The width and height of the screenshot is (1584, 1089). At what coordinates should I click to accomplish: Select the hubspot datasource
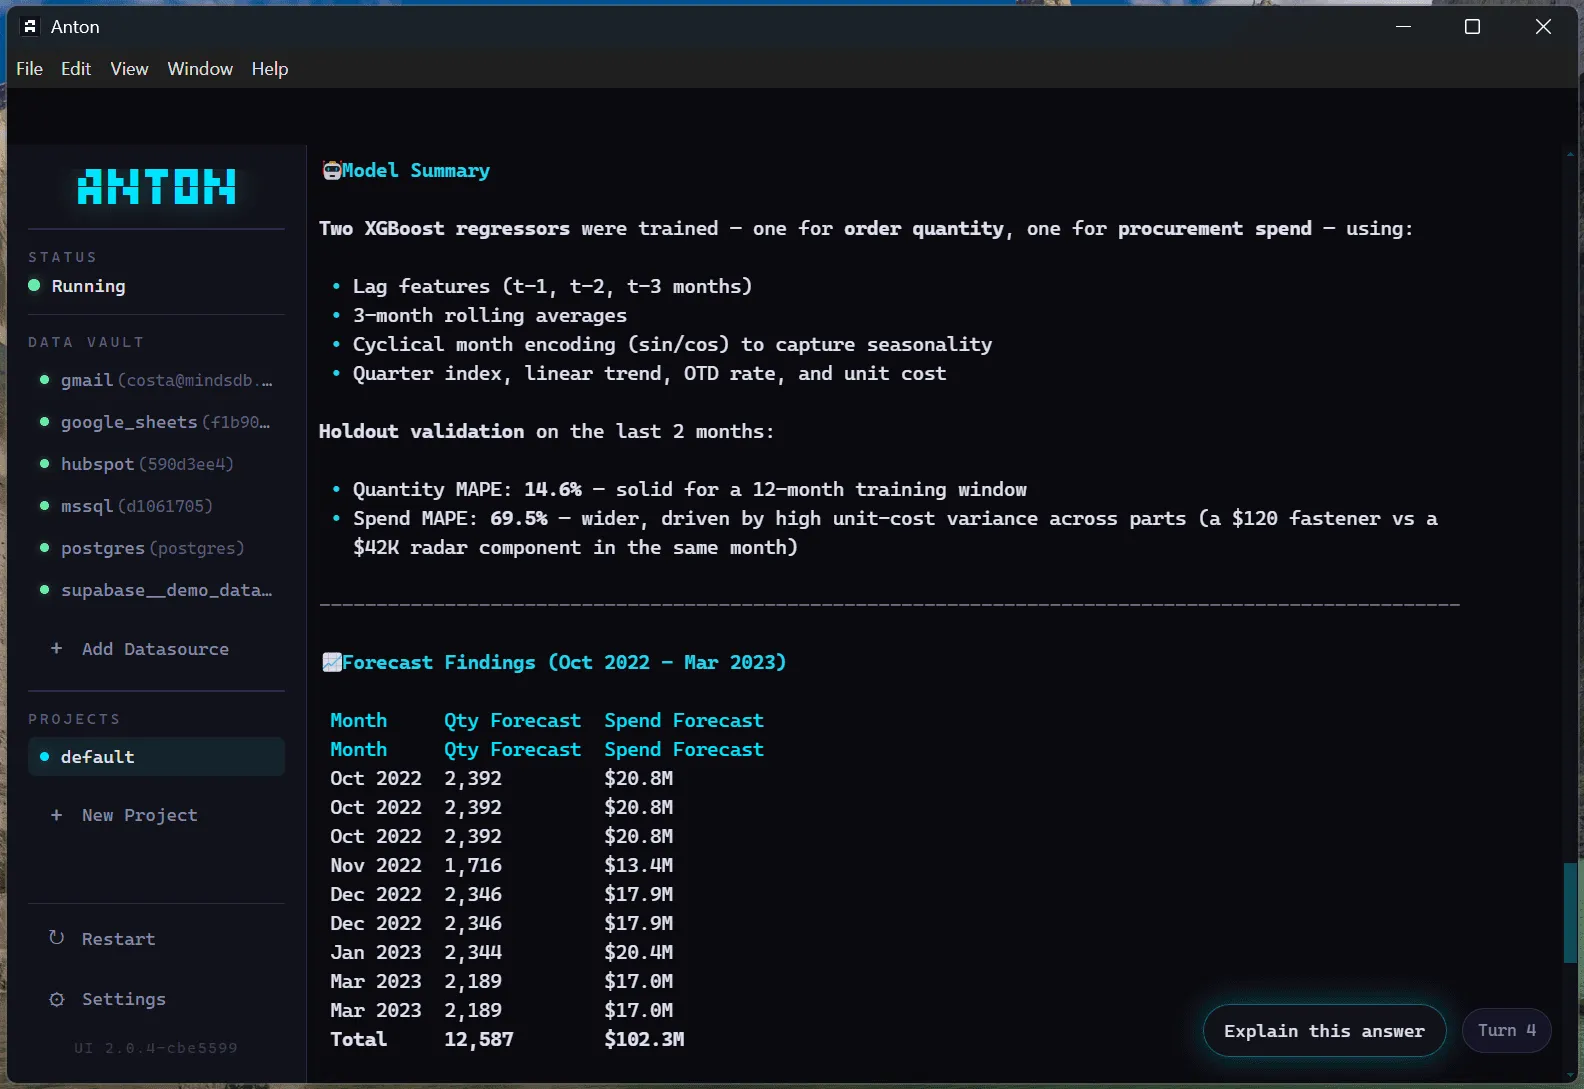157,464
